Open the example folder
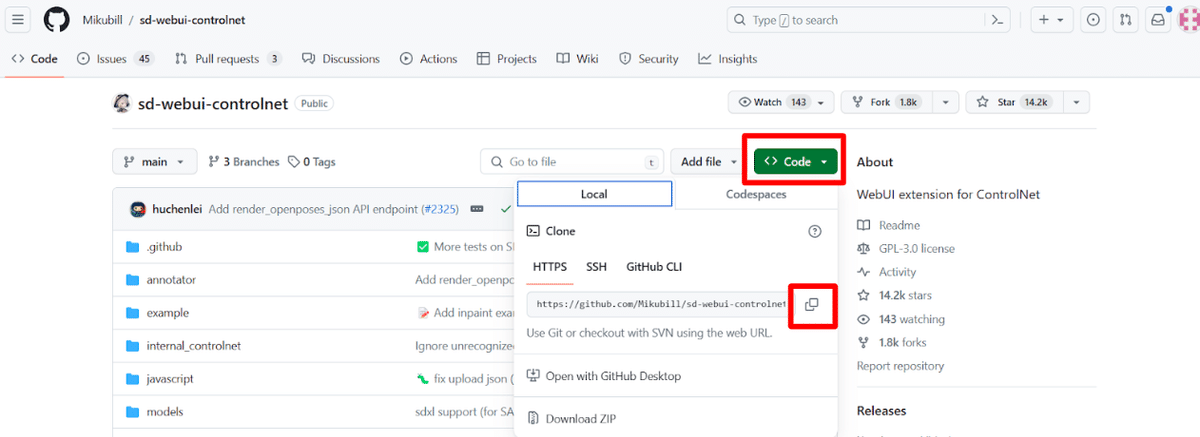Image resolution: width=1200 pixels, height=437 pixels. (x=167, y=313)
